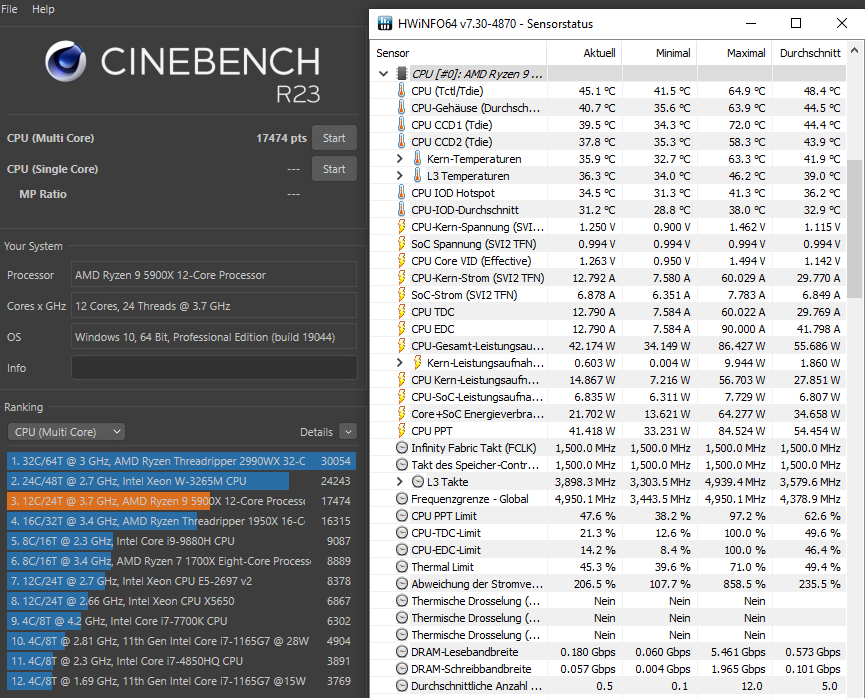Expand the L3 Temperaturen subtree
This screenshot has width=865, height=698.
click(400, 176)
